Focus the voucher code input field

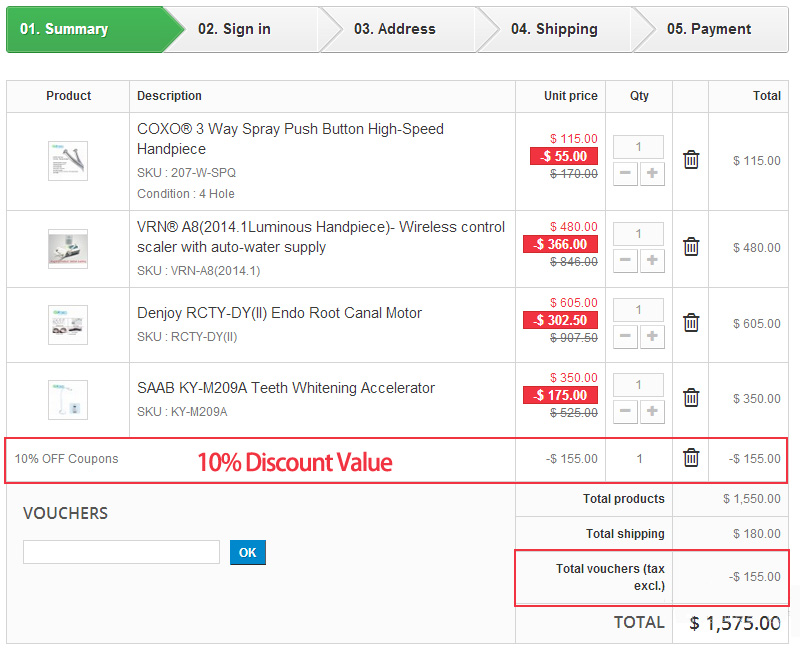click(x=121, y=552)
